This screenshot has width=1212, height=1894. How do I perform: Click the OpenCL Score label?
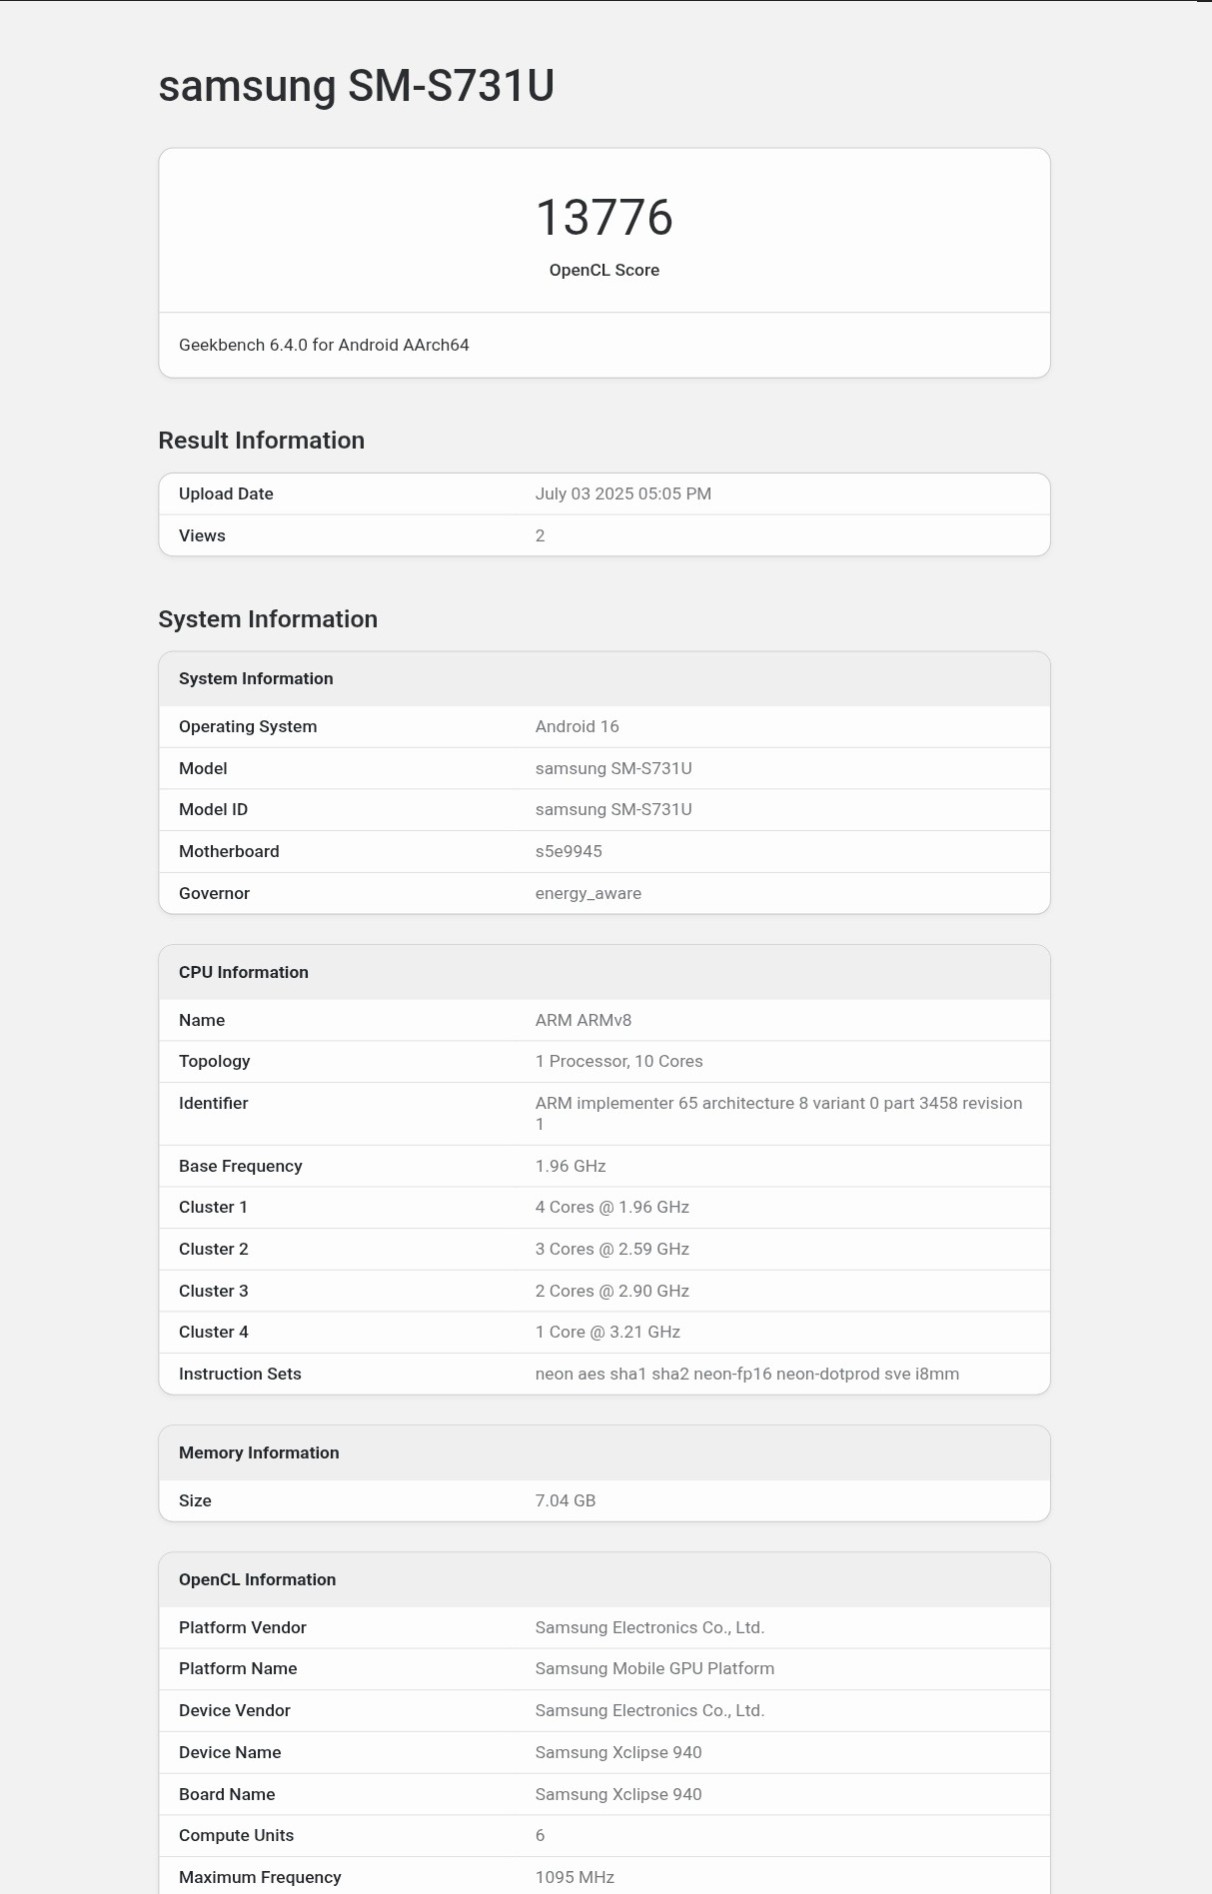604,270
